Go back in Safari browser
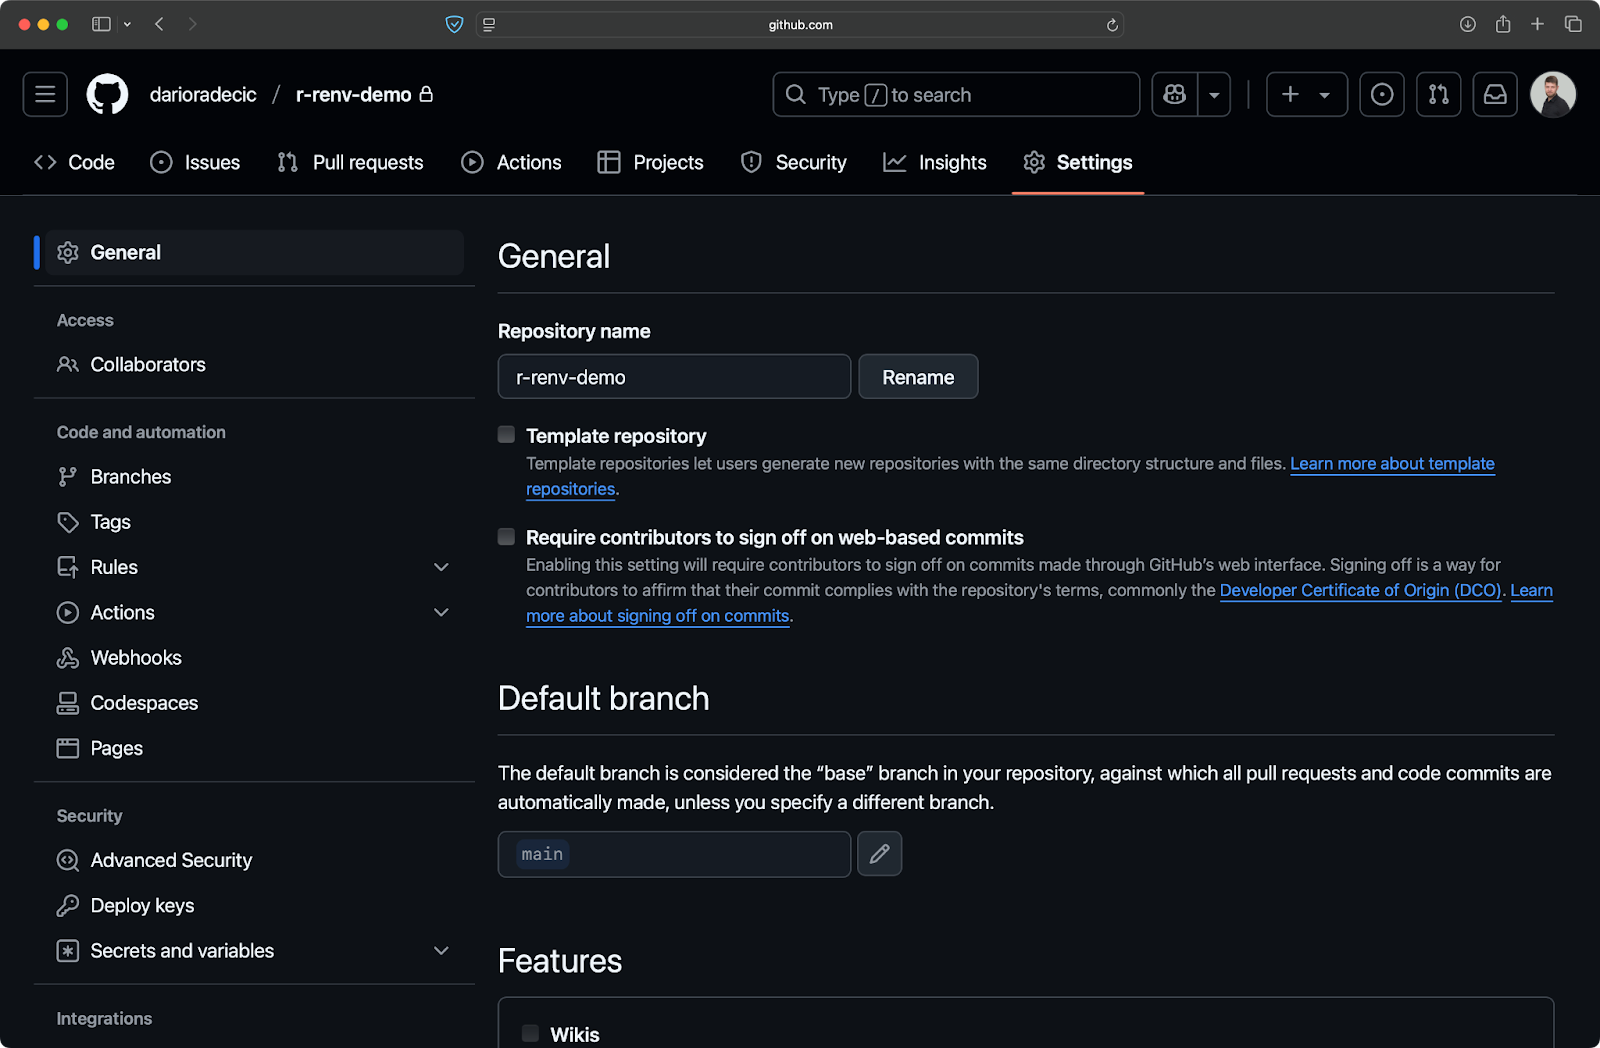The height and width of the screenshot is (1048, 1600). click(159, 24)
